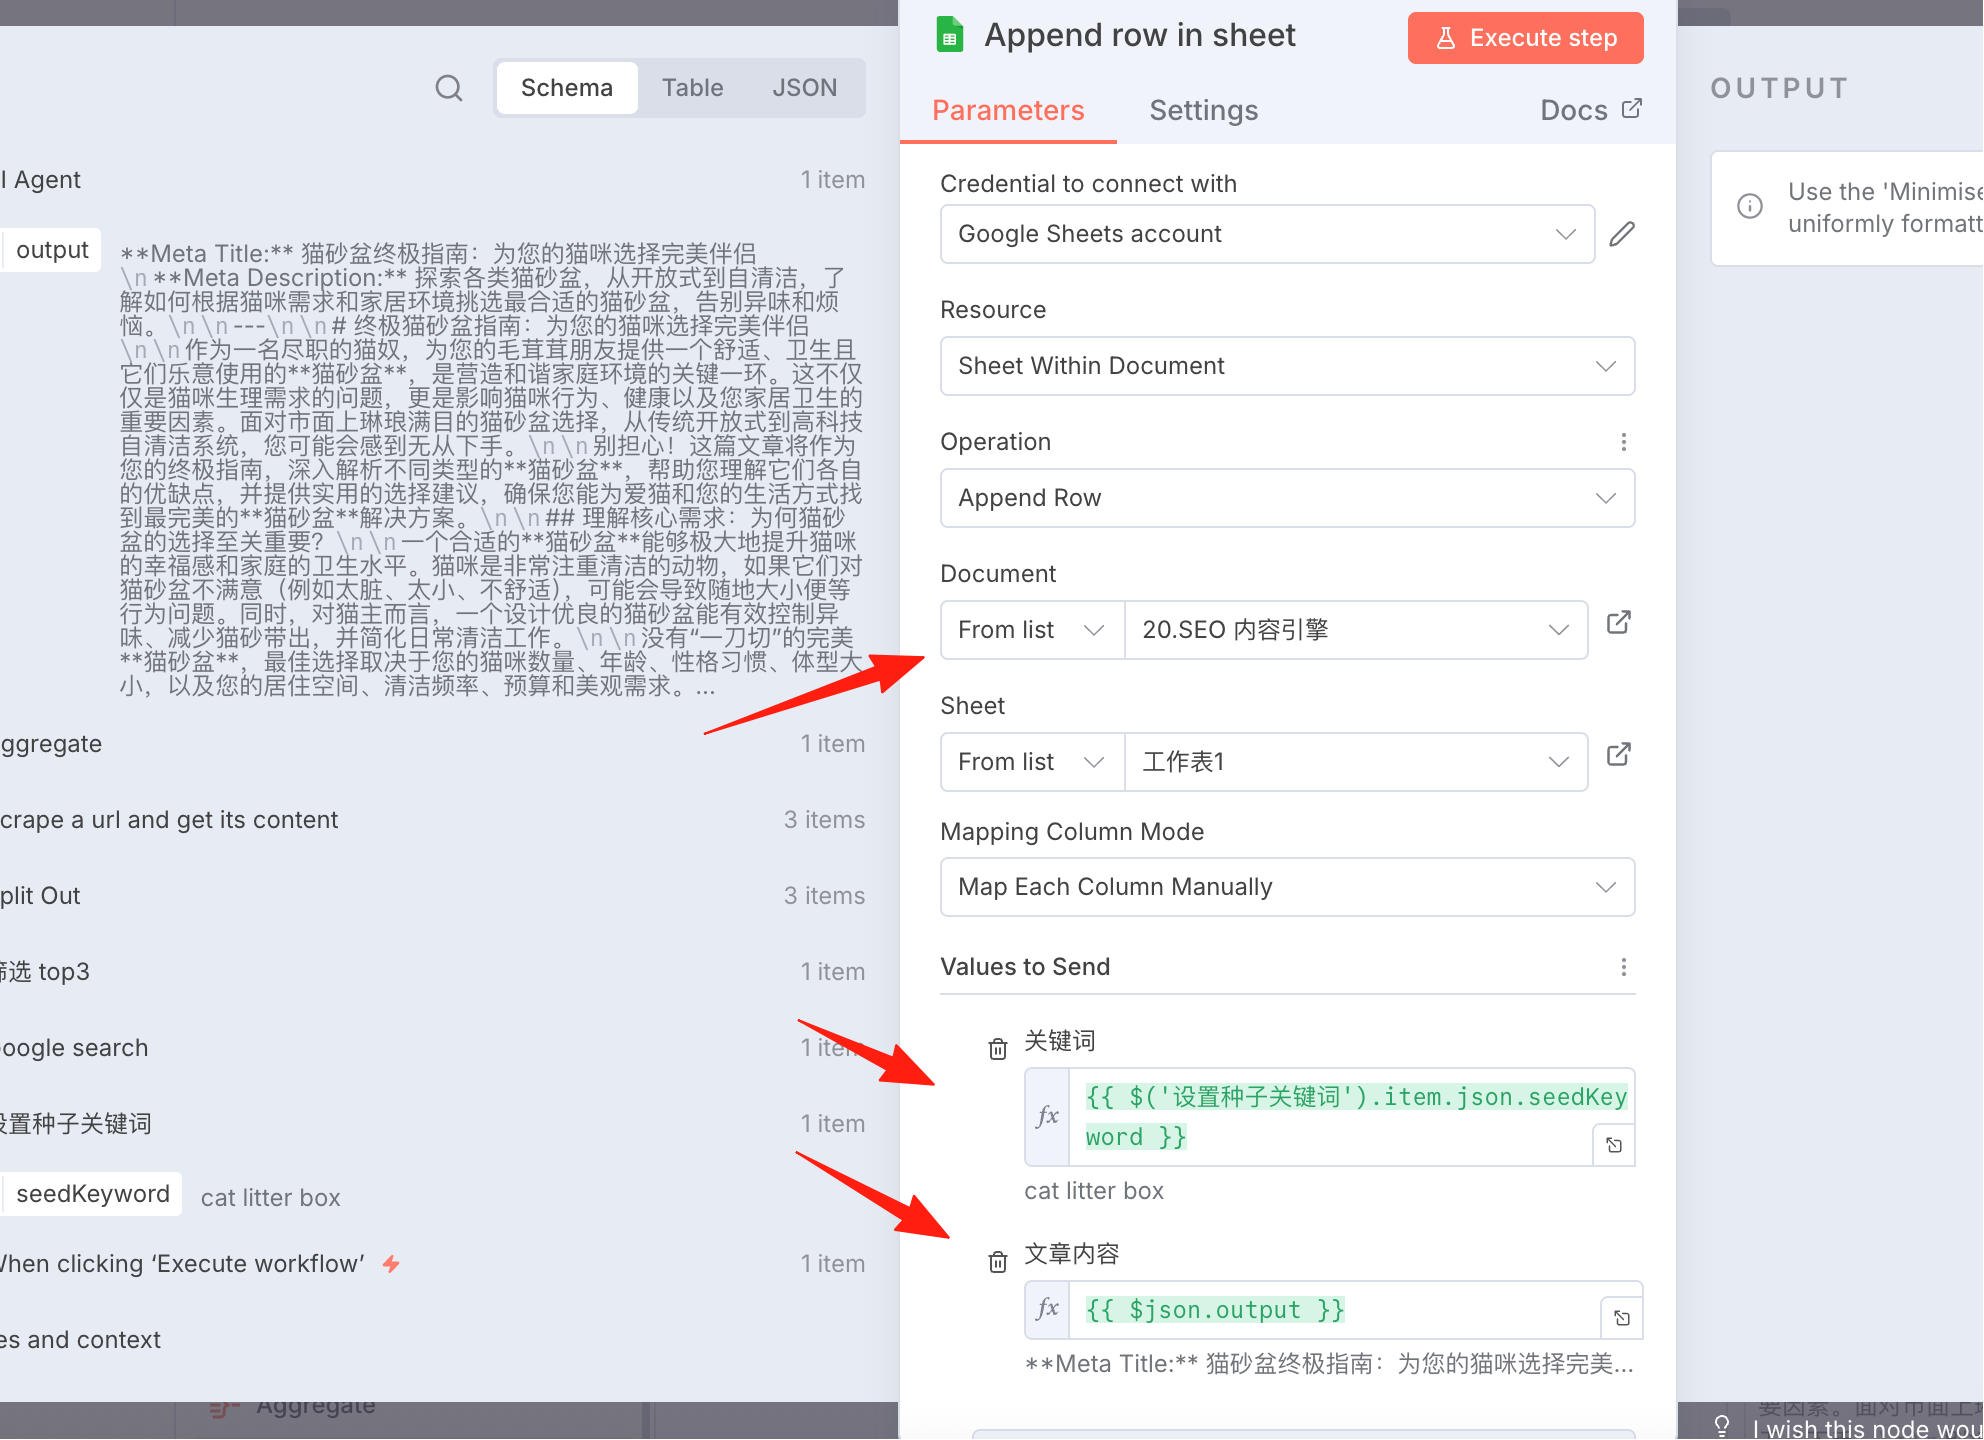Open Values to Send three-dot menu
The image size is (1984, 1440).
(1623, 967)
